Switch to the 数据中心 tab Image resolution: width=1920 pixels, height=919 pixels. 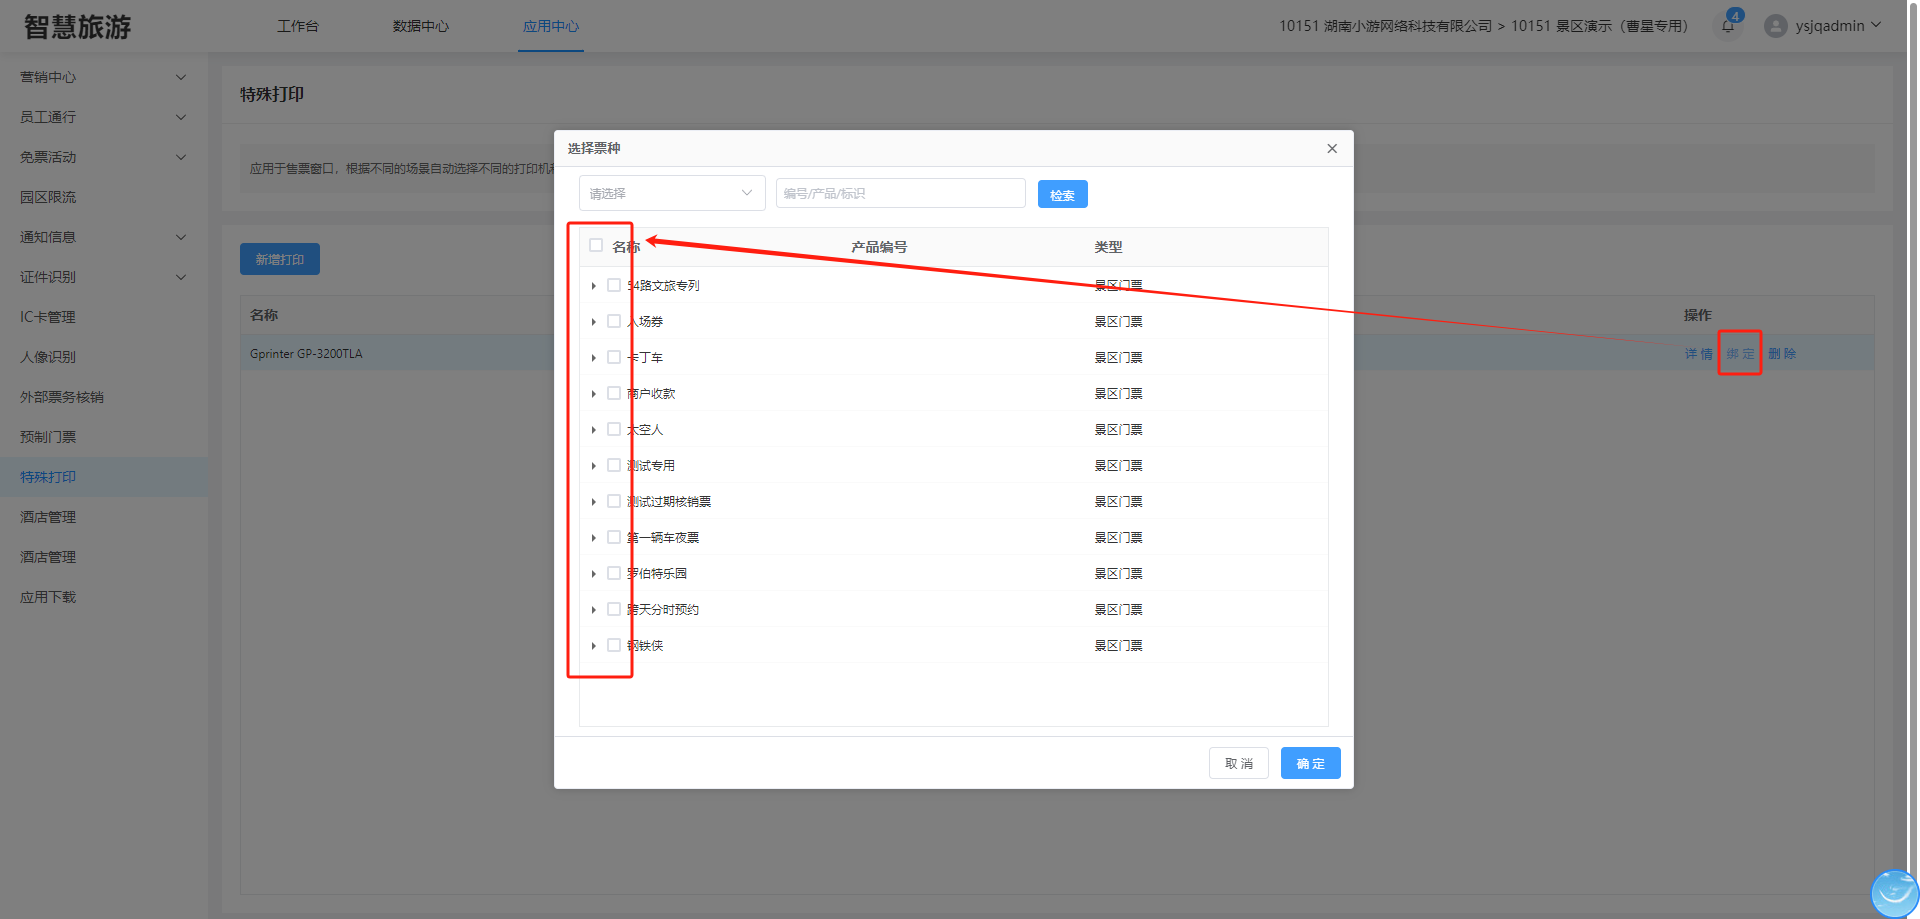pyautogui.click(x=420, y=26)
